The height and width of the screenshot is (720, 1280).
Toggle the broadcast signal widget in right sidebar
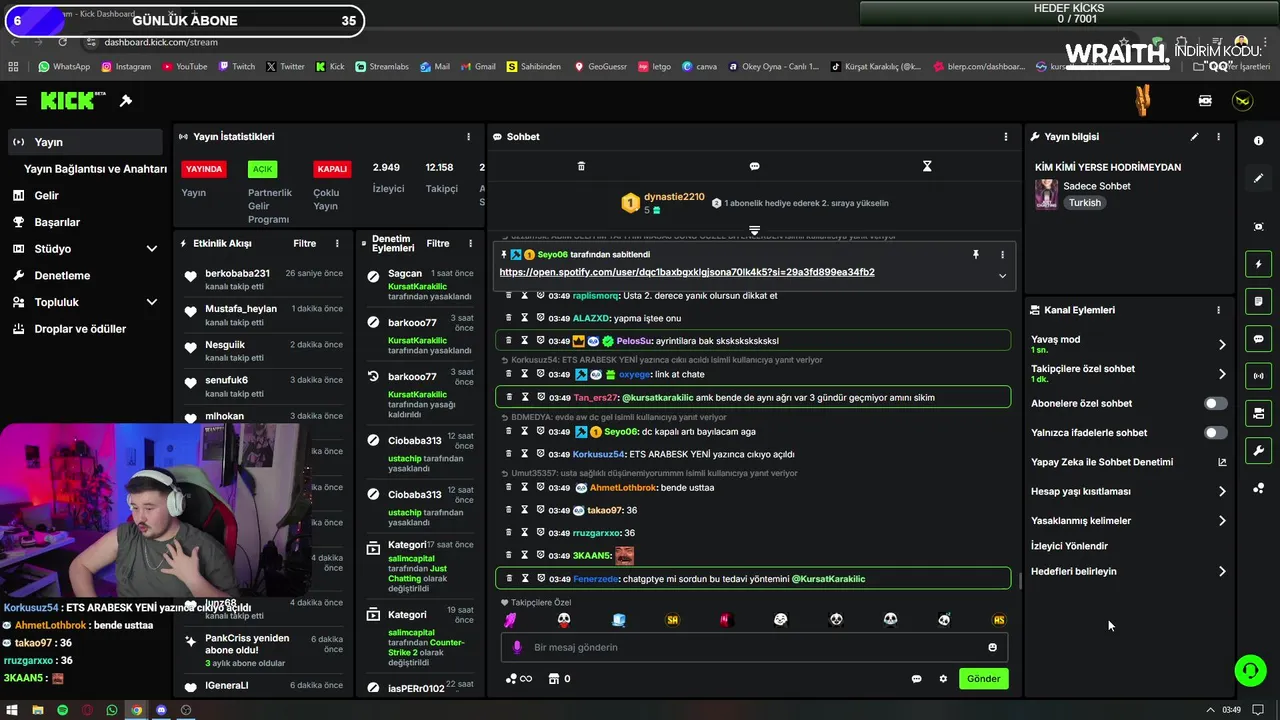tap(1258, 376)
